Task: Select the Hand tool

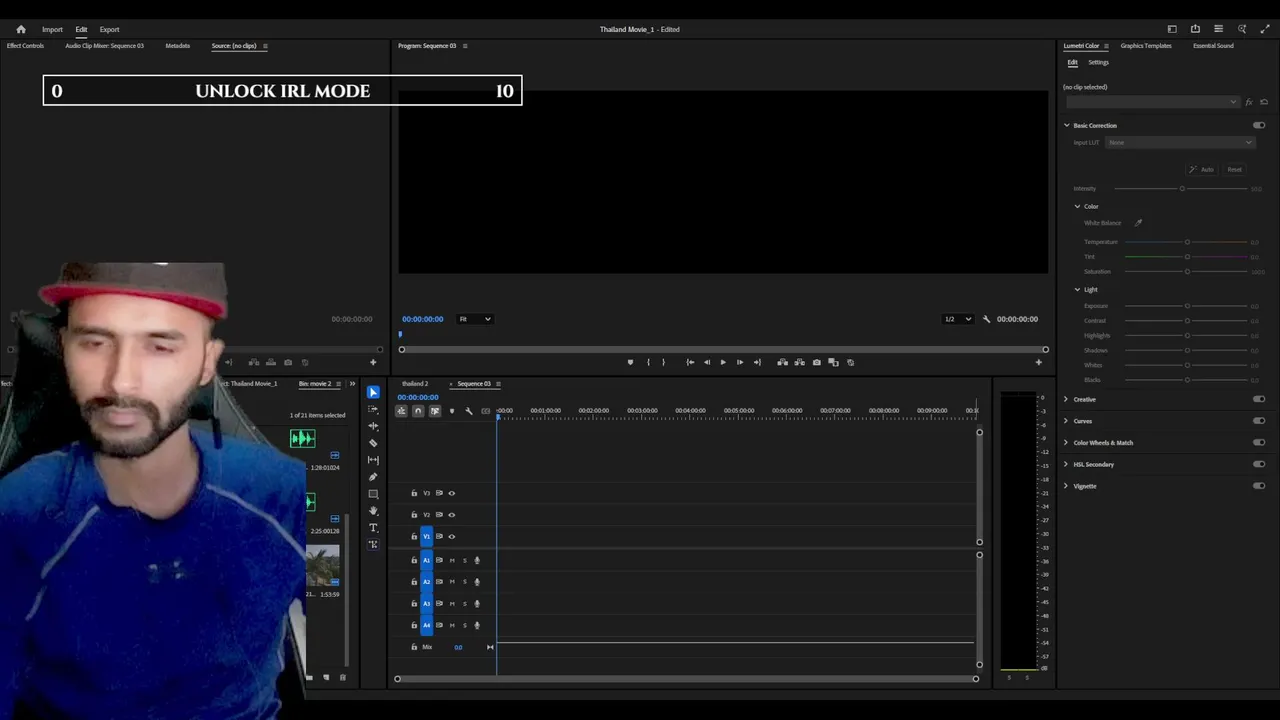Action: [x=373, y=511]
